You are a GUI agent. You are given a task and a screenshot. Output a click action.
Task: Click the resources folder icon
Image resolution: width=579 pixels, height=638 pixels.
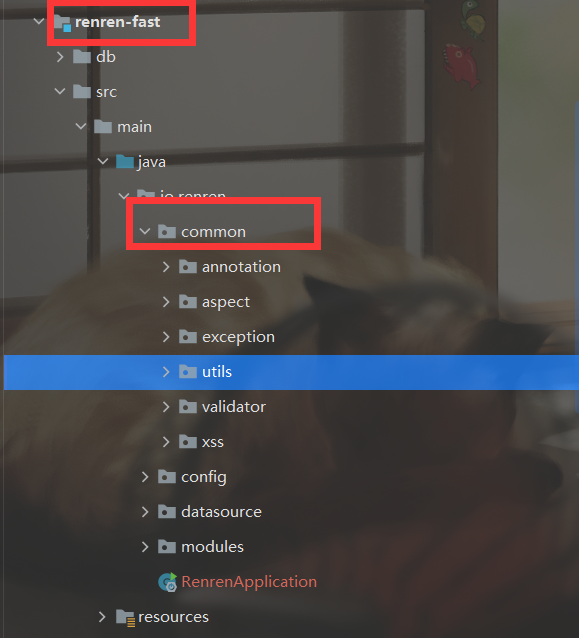[125, 617]
